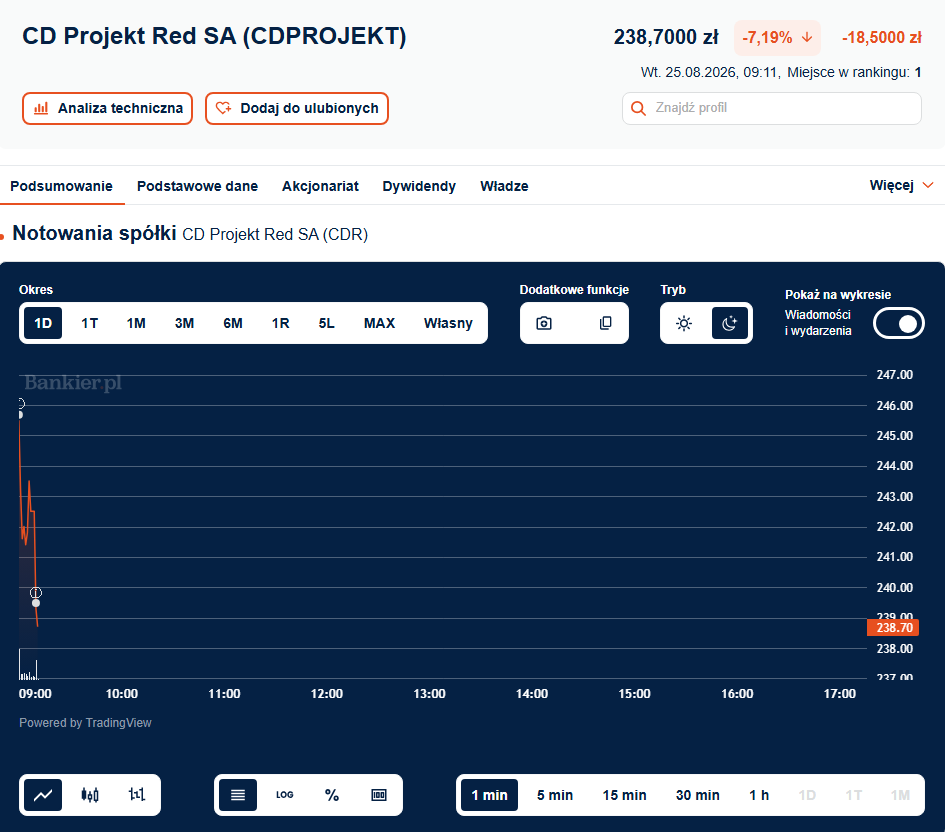This screenshot has width=945, height=832.
Task: Expand the Więcej dropdown
Action: point(901,186)
